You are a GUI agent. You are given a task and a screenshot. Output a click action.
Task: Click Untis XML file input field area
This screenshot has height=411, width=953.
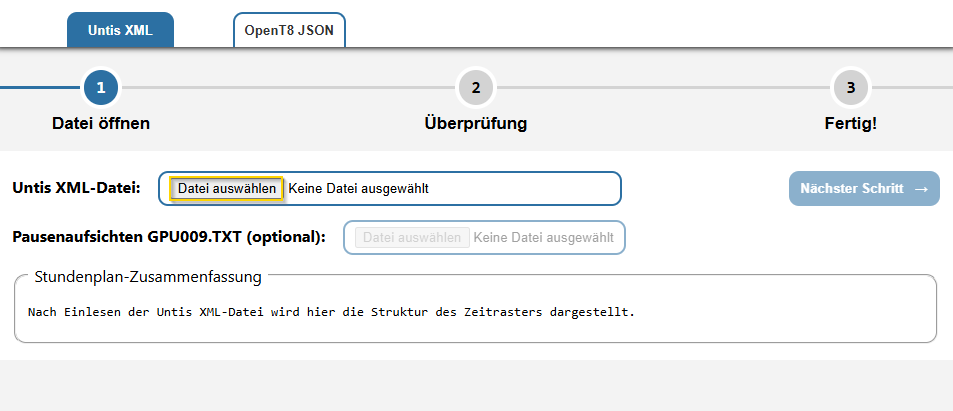tap(390, 188)
